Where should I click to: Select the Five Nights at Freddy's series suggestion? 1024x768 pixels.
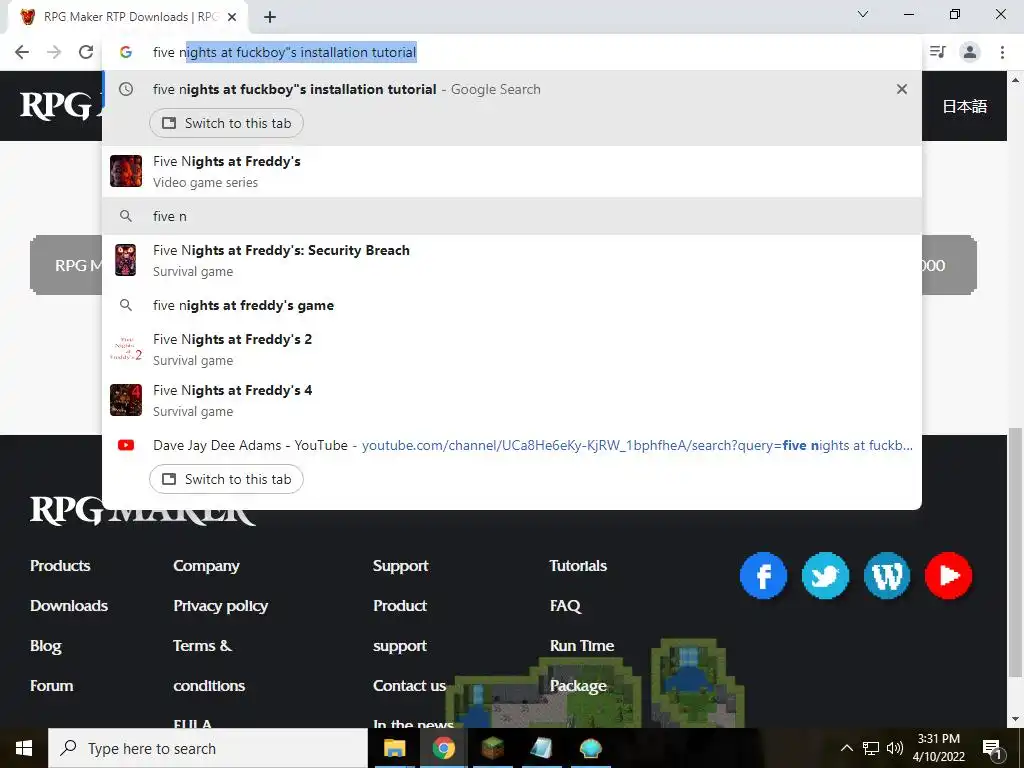click(512, 171)
